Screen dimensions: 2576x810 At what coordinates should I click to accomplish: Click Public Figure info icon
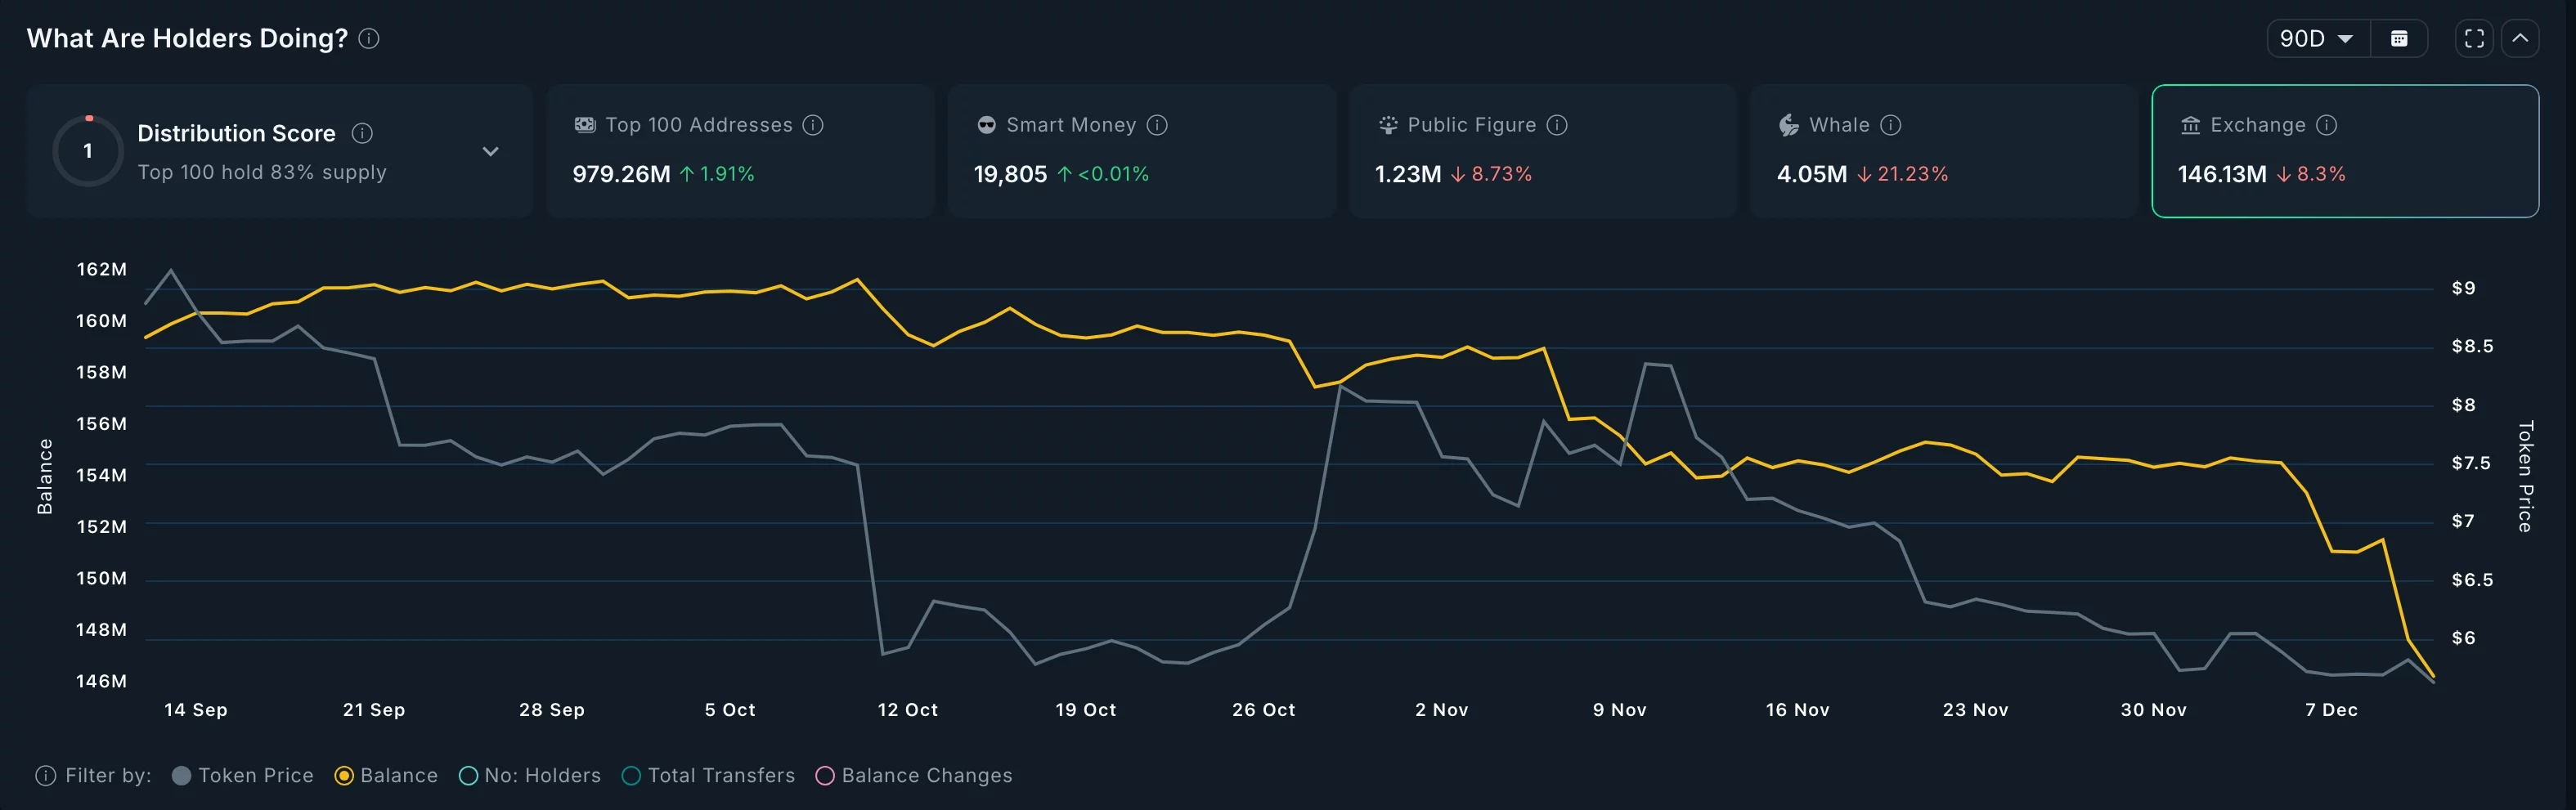1557,125
